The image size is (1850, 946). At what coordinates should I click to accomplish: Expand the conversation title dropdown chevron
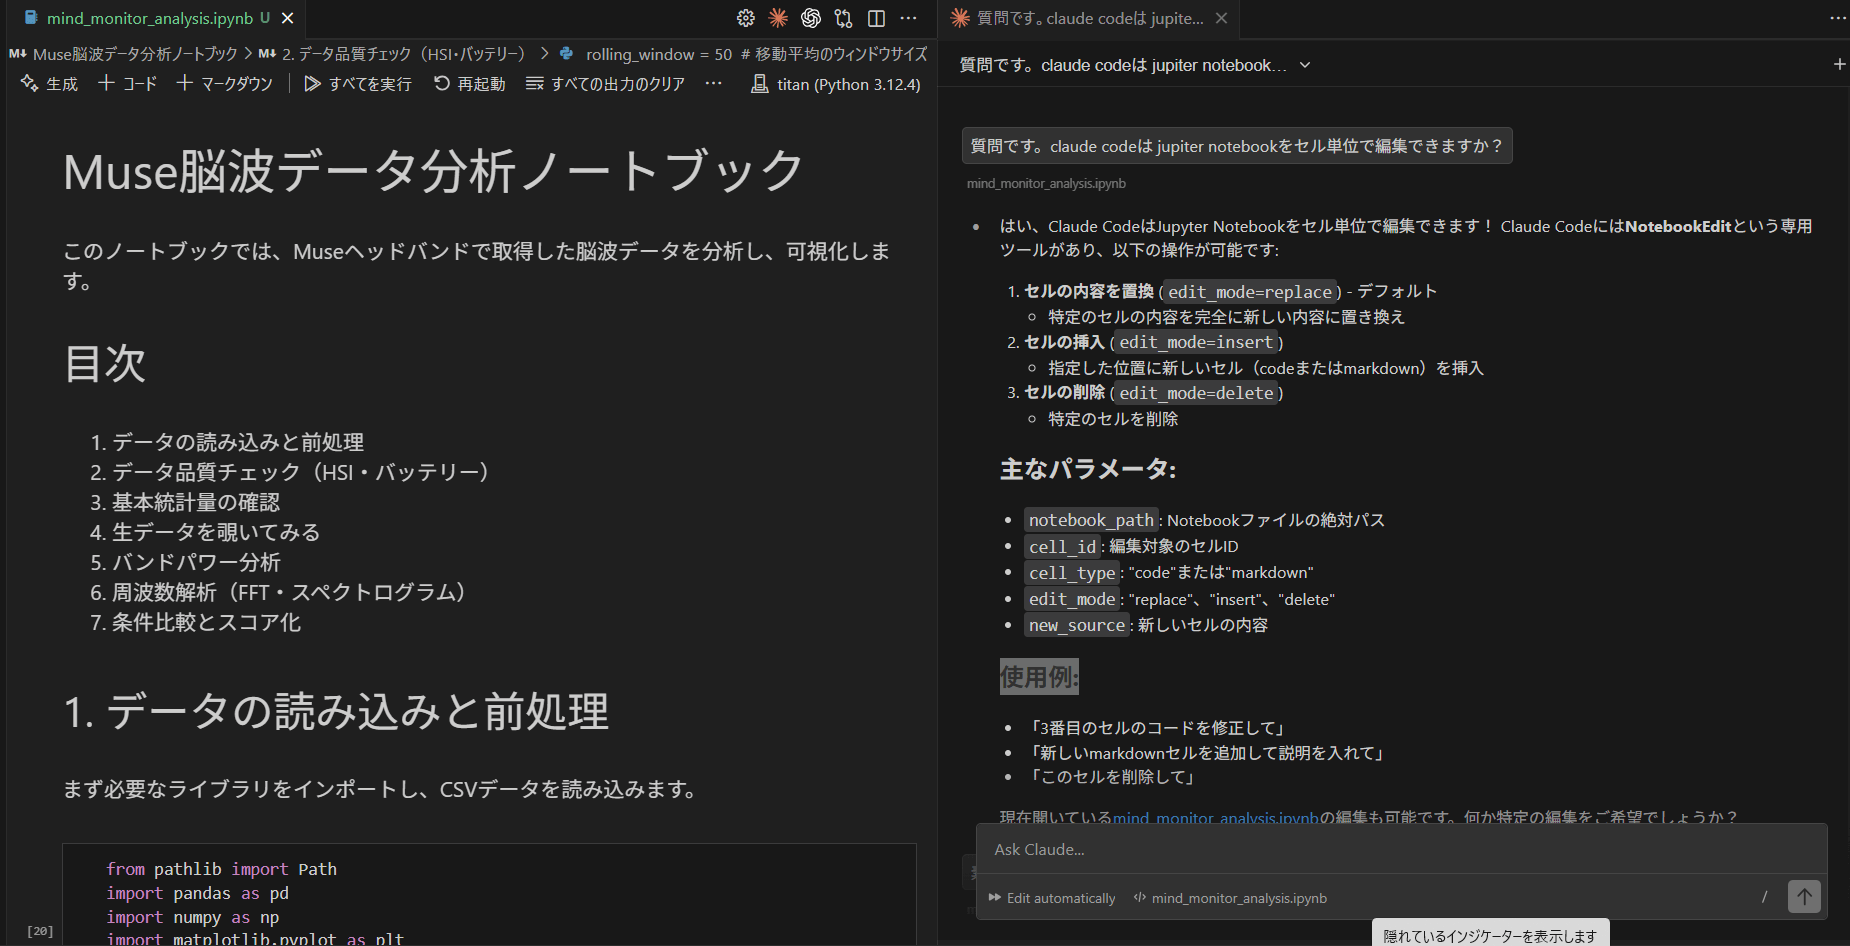pyautogui.click(x=1305, y=65)
